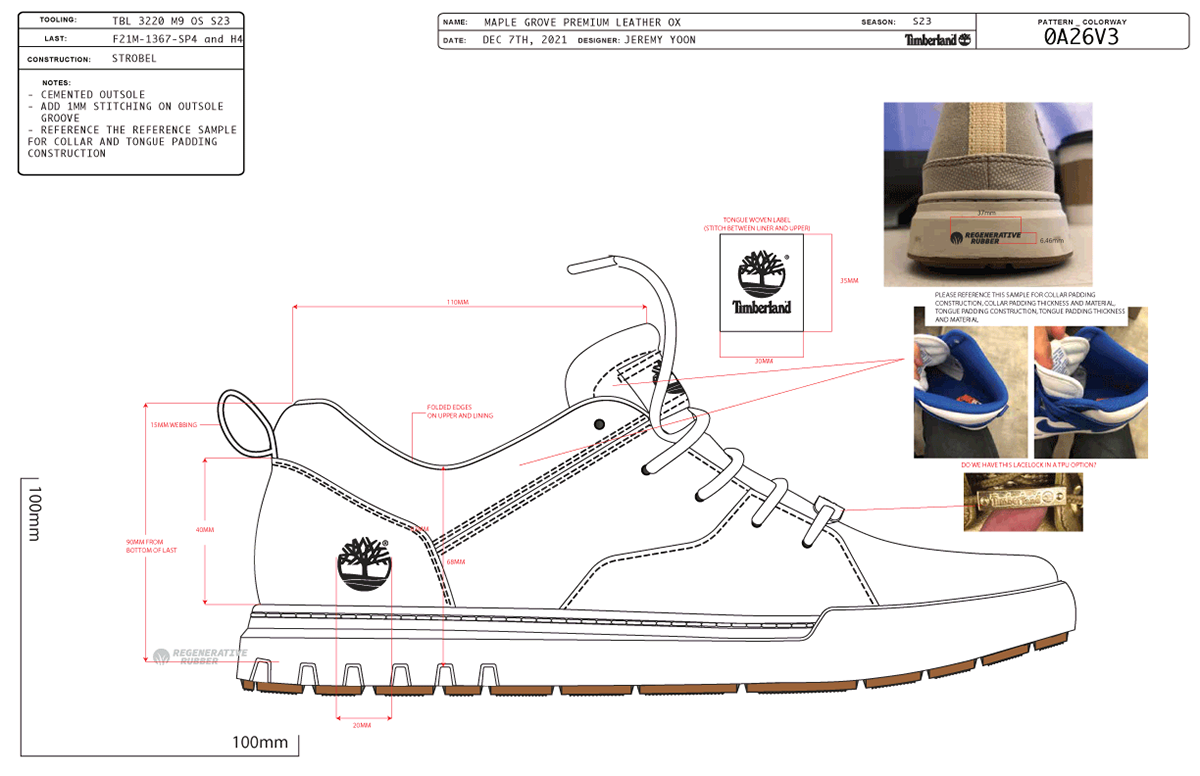Click the date DEC 7TH, 2021
The width and height of the screenshot is (1200, 776).
pyautogui.click(x=523, y=40)
